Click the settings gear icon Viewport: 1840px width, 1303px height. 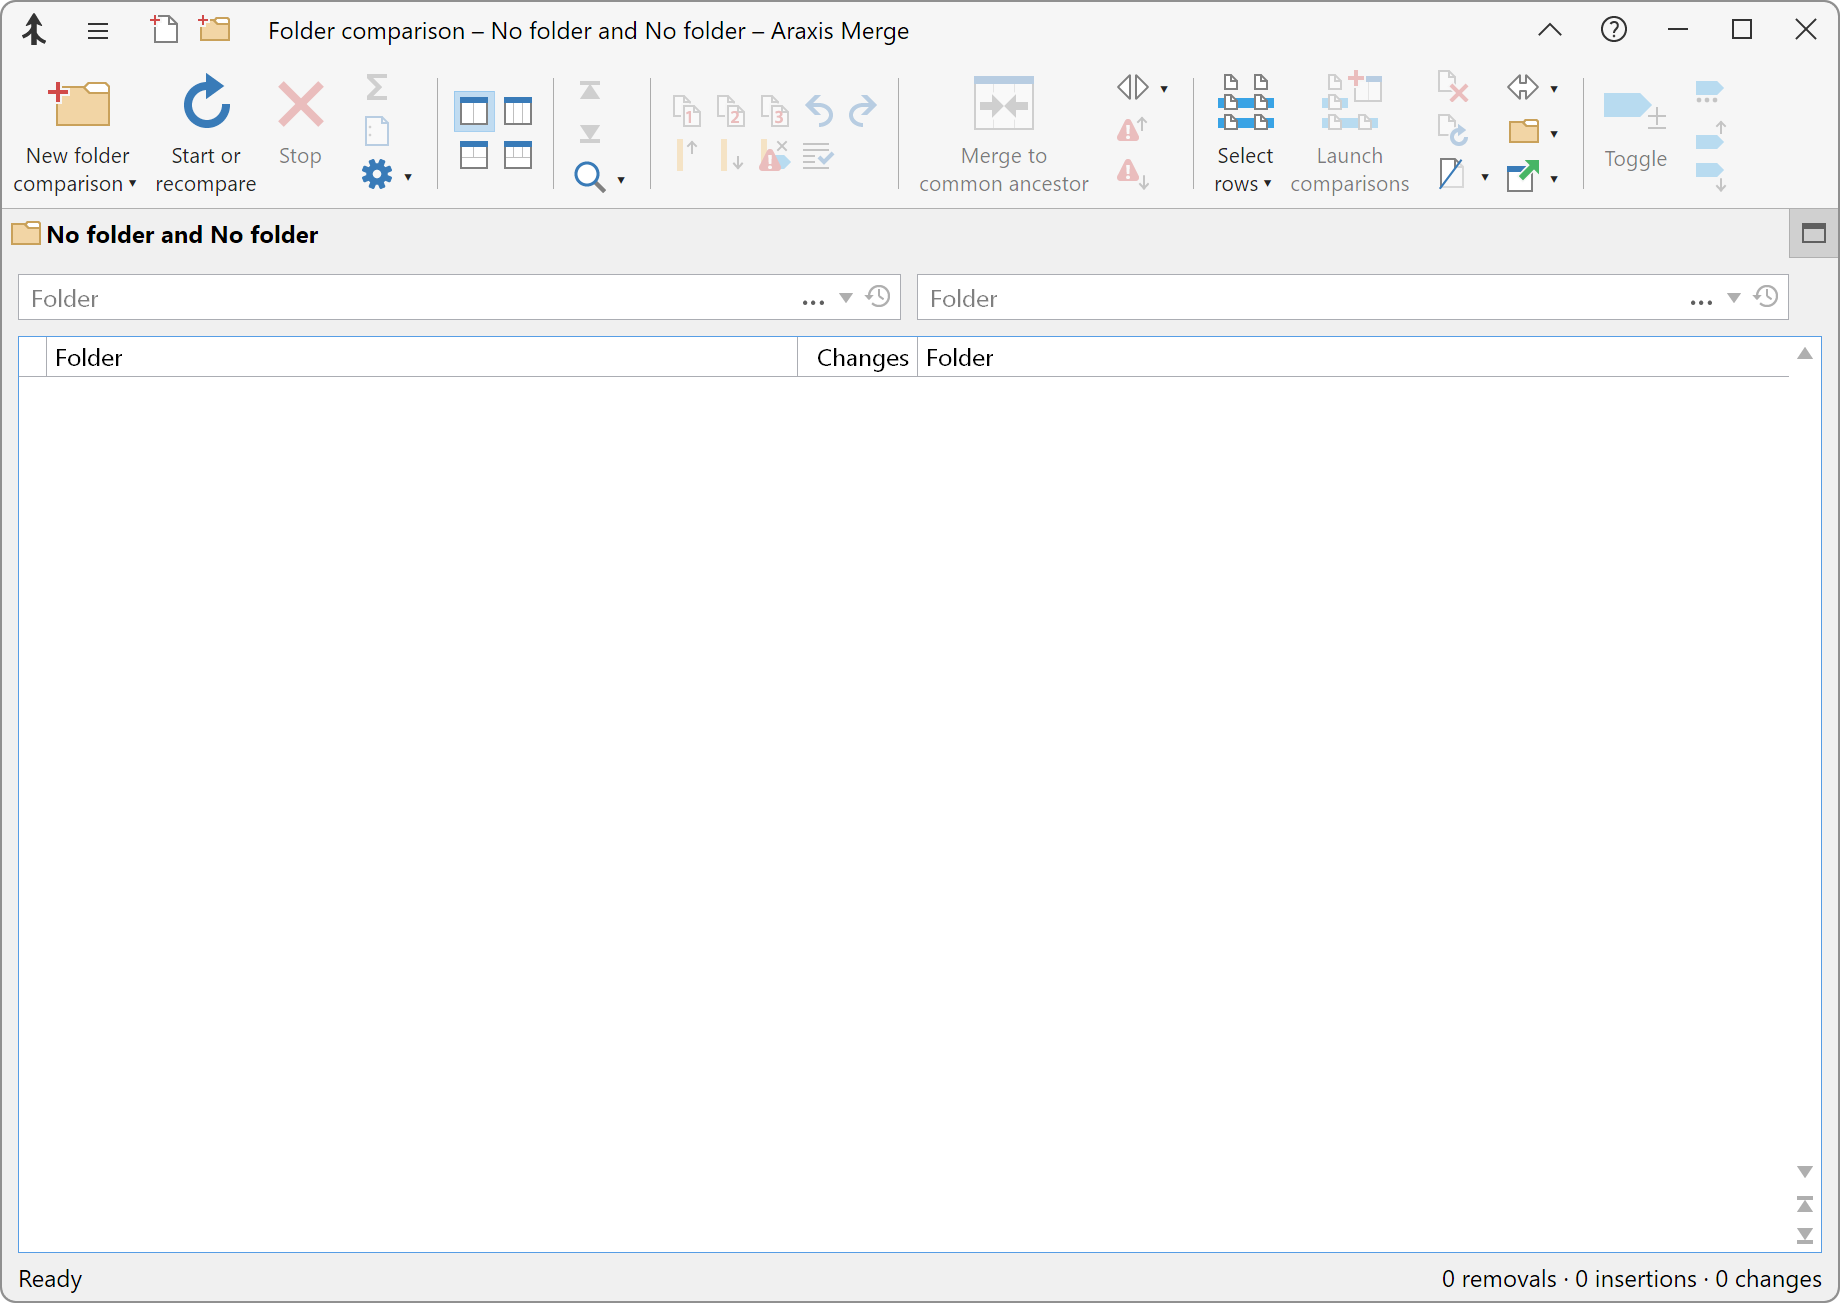[377, 173]
